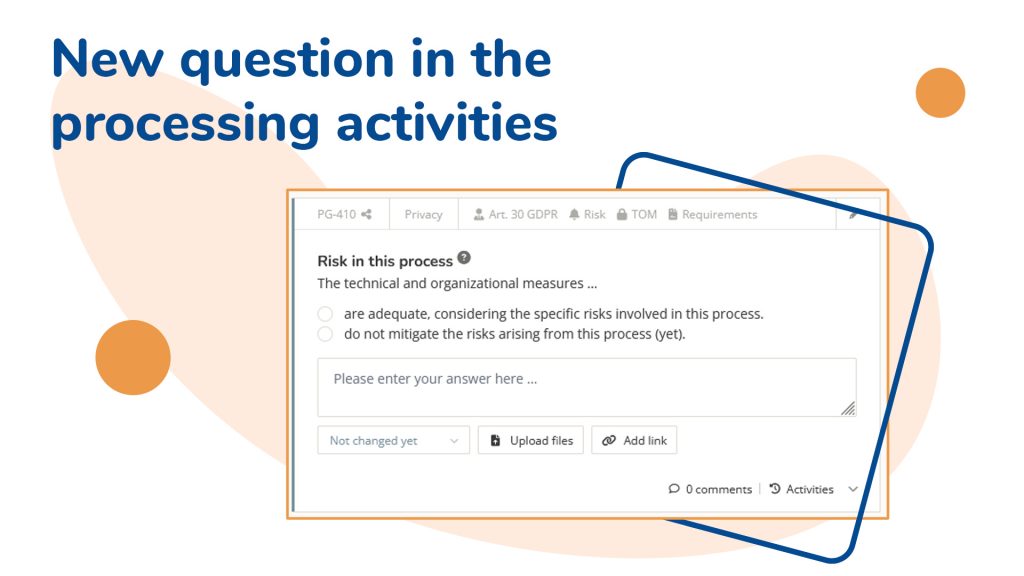
Task: Click the upload file icon on Upload files button
Action: (496, 440)
